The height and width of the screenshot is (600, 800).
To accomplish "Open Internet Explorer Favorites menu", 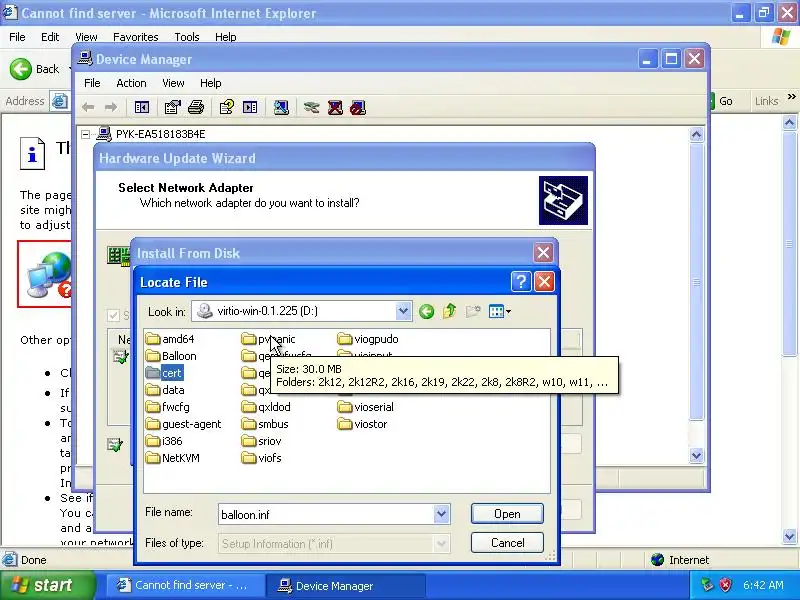I will pyautogui.click(x=136, y=37).
